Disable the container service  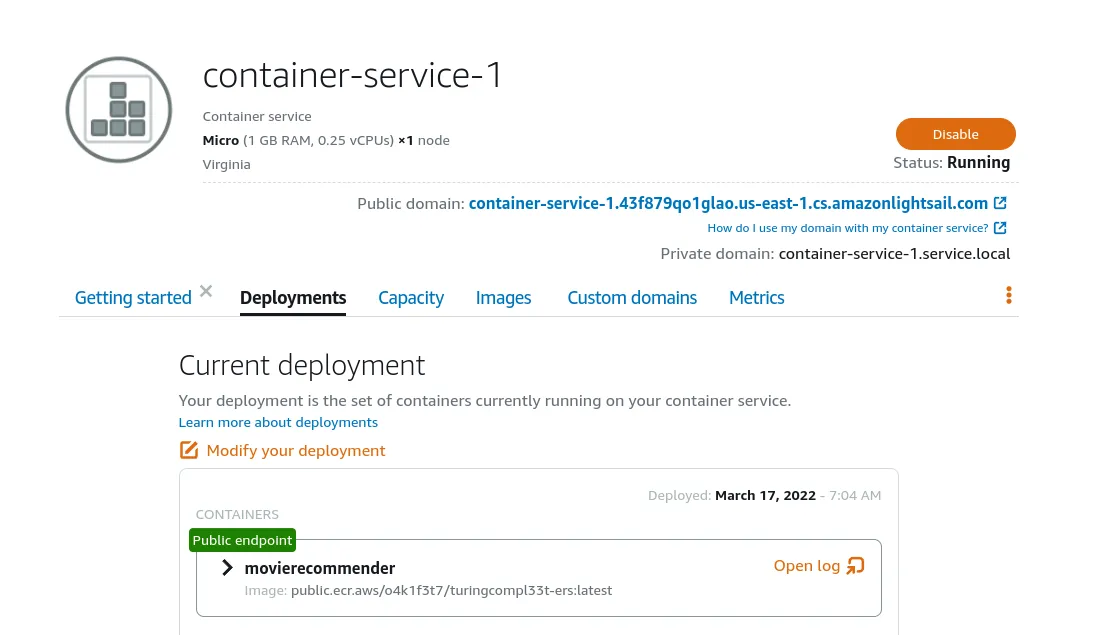(x=955, y=134)
